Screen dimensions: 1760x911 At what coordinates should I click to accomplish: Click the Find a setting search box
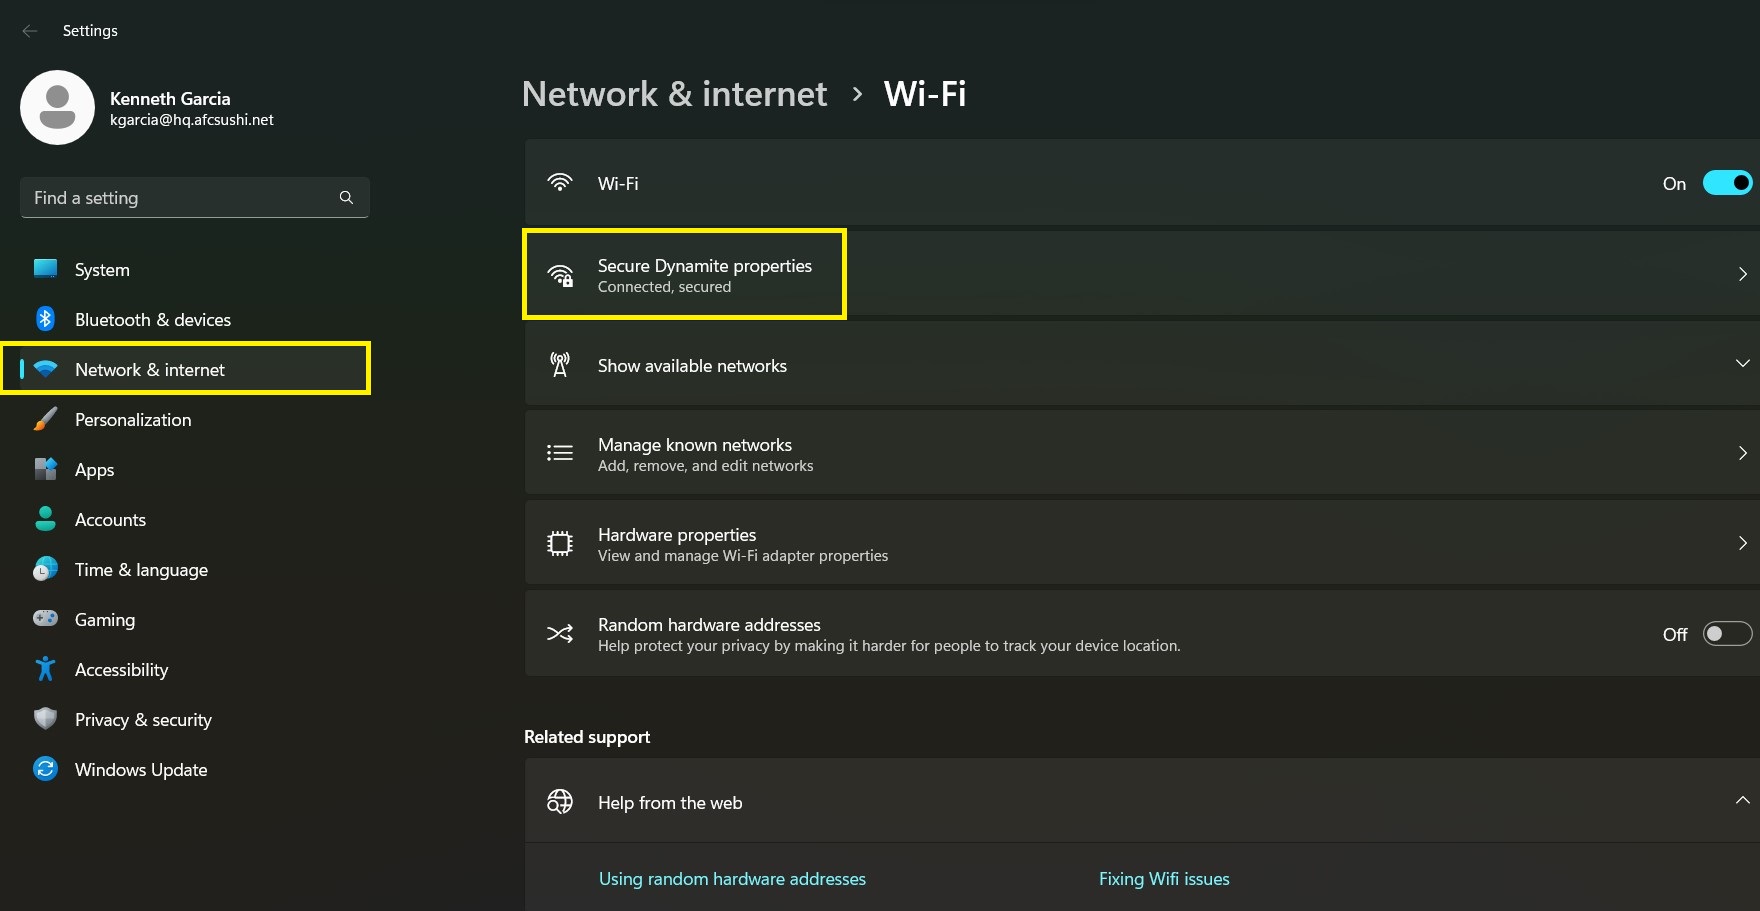[x=195, y=198]
